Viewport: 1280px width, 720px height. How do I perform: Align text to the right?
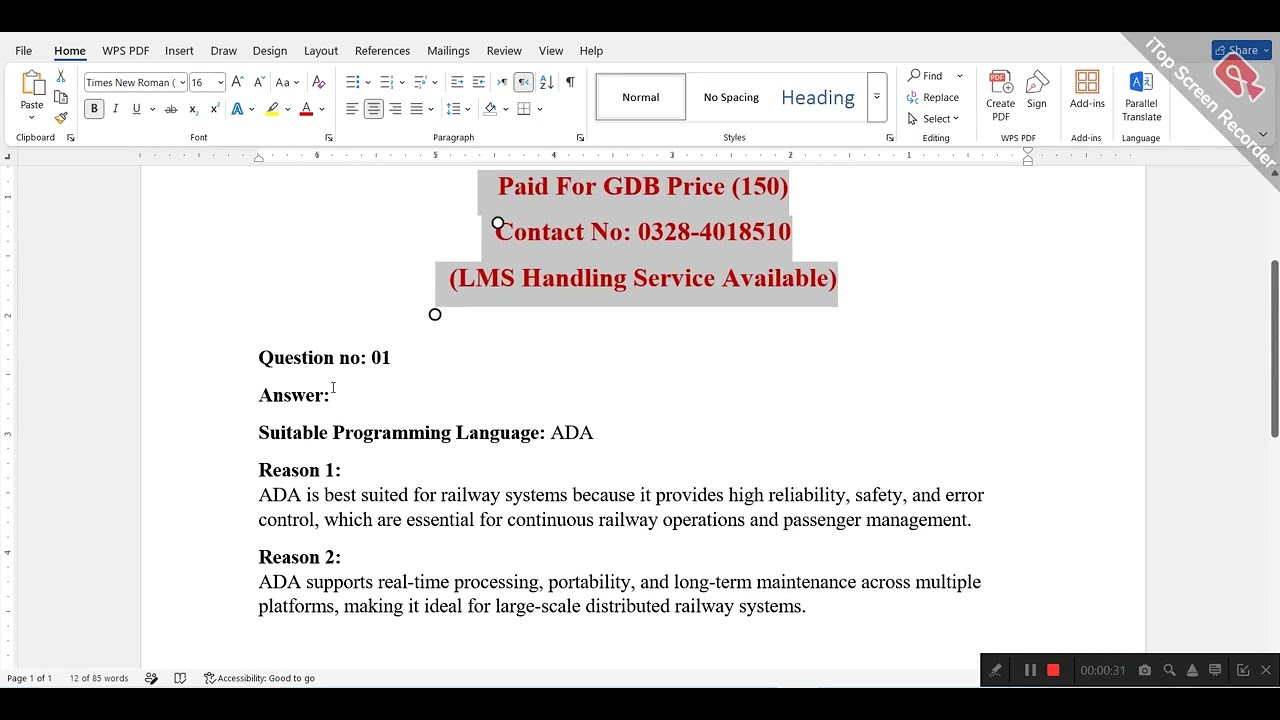point(395,109)
